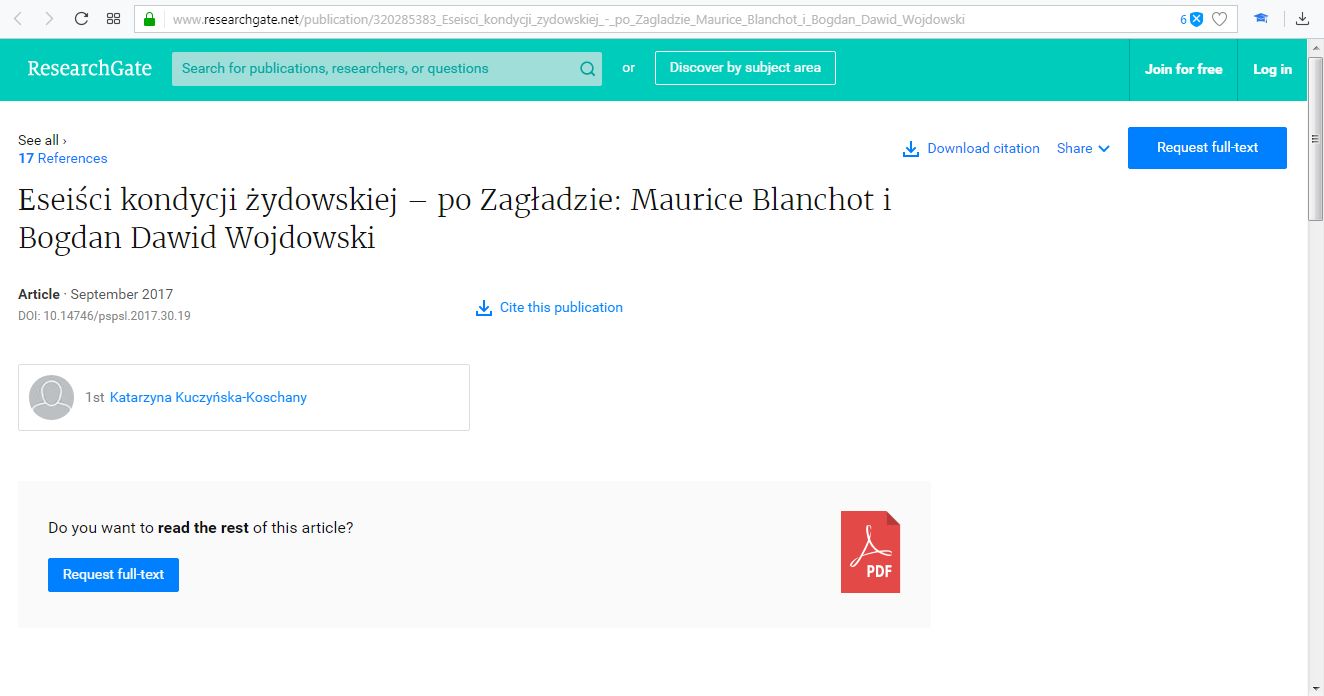Reload the page with the refresh icon
This screenshot has width=1324, height=696.
[x=79, y=18]
